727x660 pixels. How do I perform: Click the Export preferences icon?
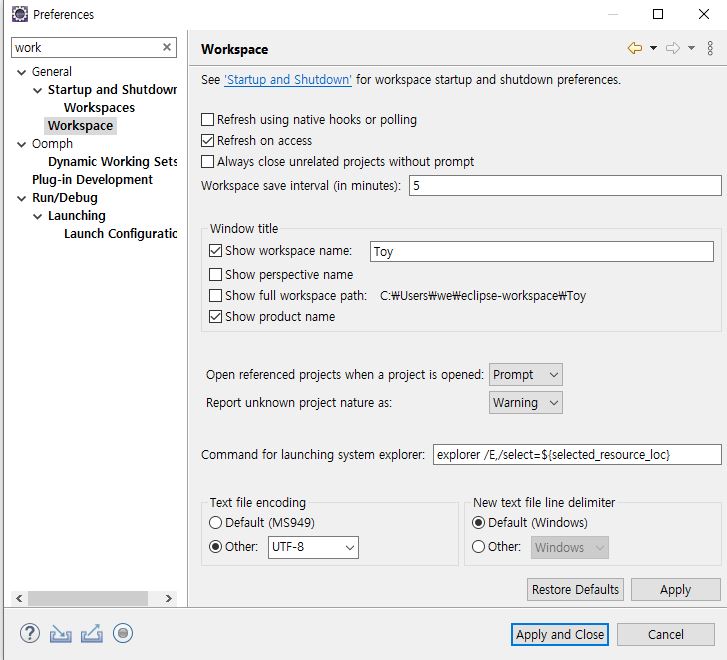click(92, 634)
